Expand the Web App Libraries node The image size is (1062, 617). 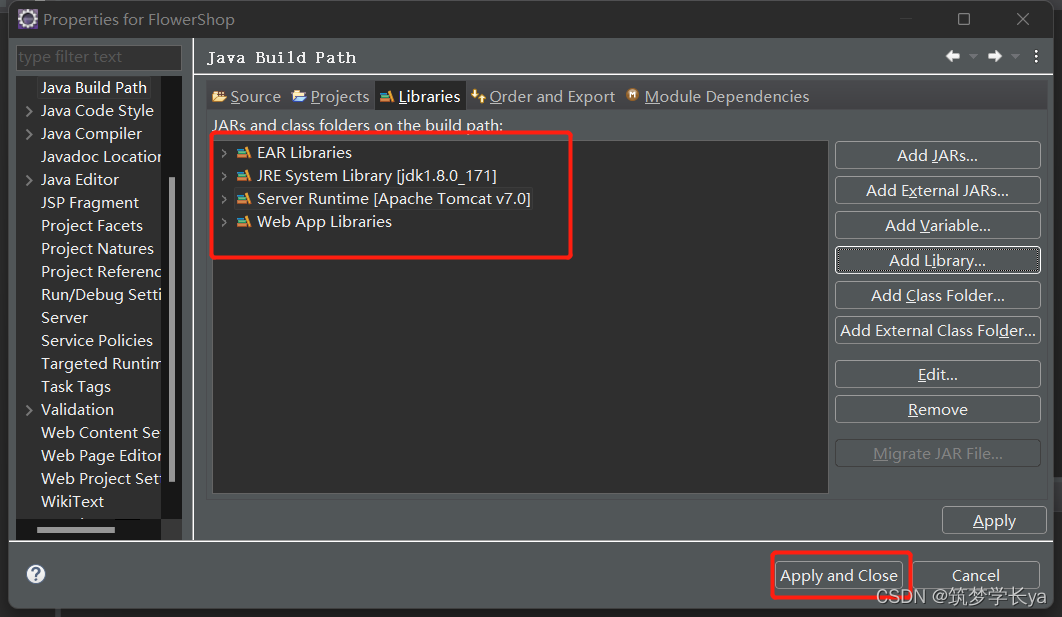click(224, 222)
